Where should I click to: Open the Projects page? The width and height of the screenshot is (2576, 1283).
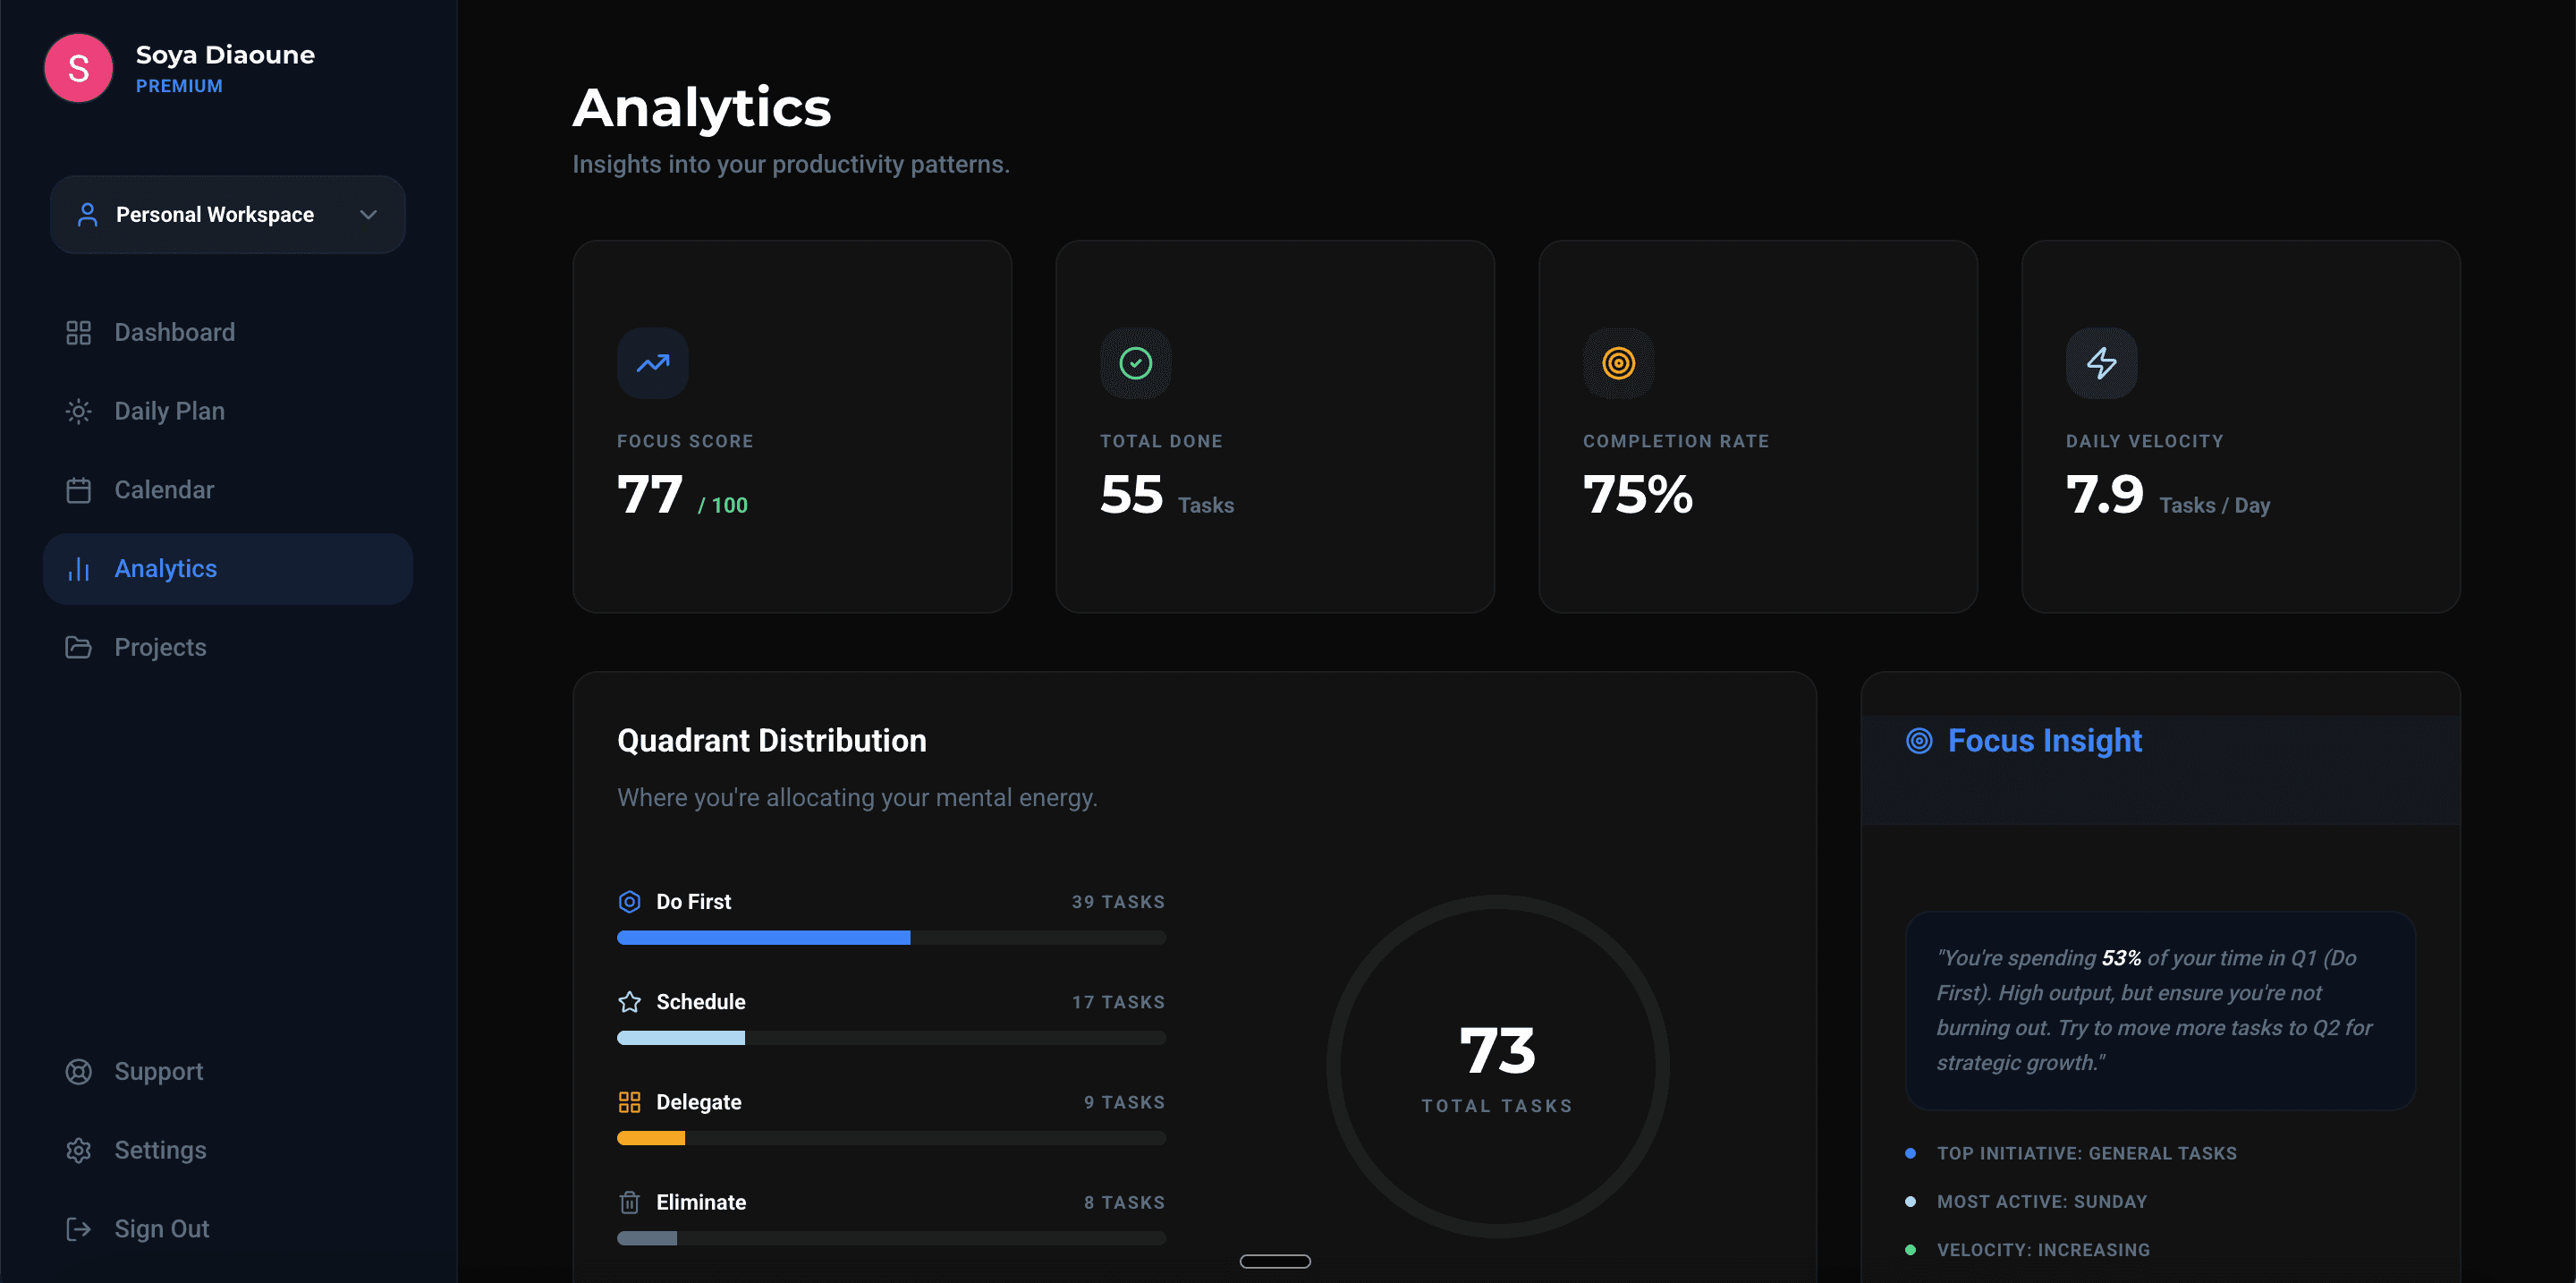tap(160, 647)
